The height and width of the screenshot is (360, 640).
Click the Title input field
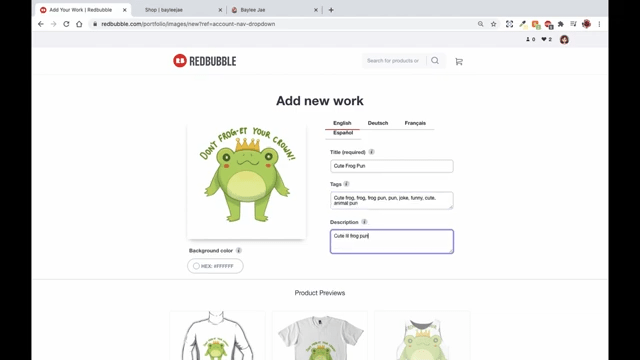click(x=391, y=166)
